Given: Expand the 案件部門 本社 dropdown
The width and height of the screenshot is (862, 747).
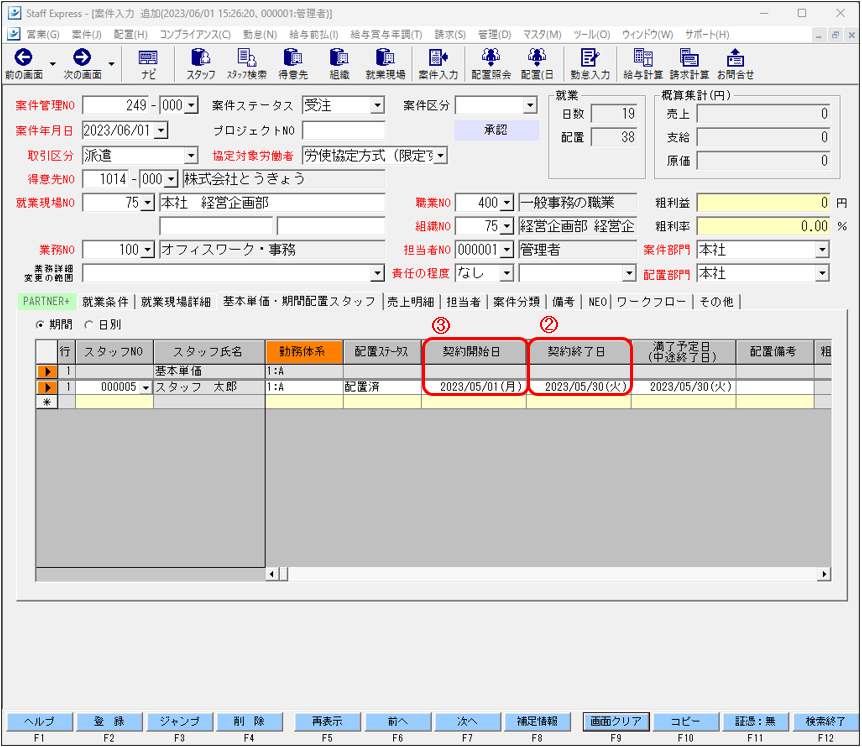Looking at the screenshot, I should click(822, 250).
